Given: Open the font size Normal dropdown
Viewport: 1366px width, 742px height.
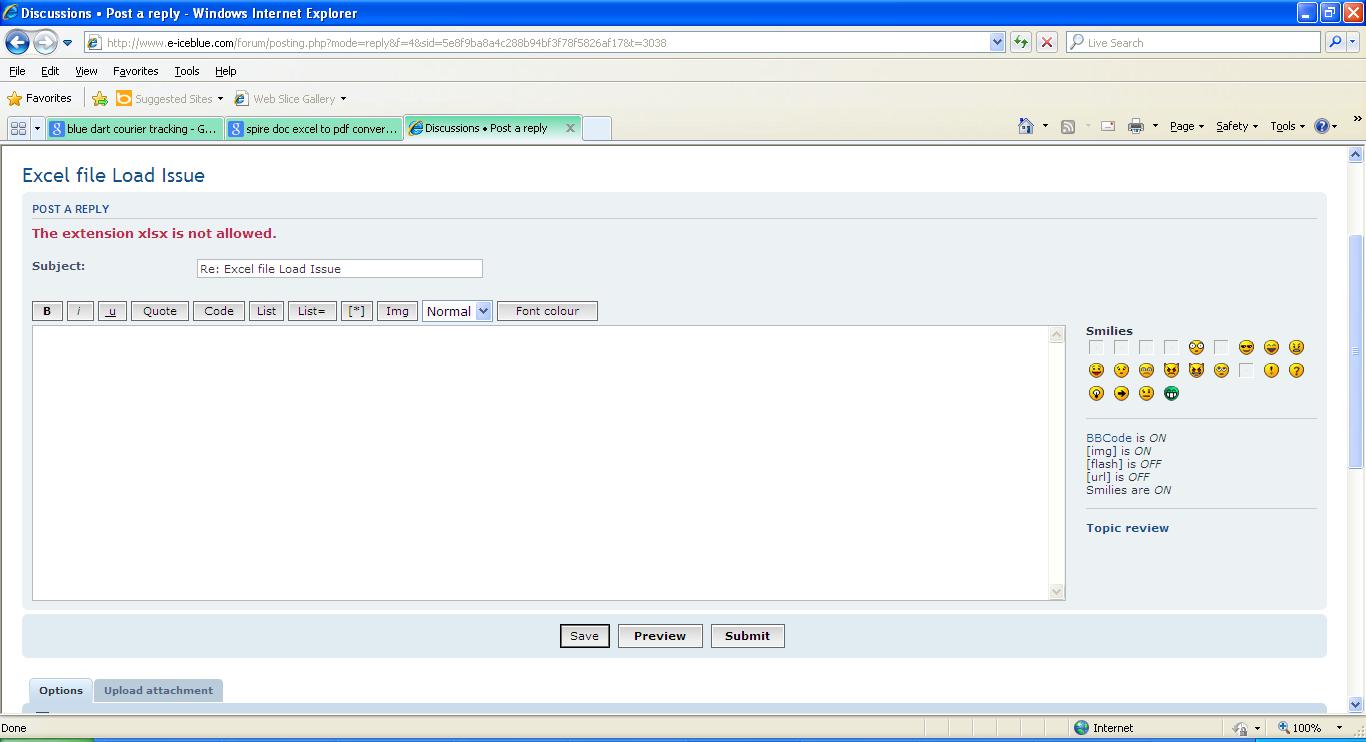Looking at the screenshot, I should pos(457,311).
